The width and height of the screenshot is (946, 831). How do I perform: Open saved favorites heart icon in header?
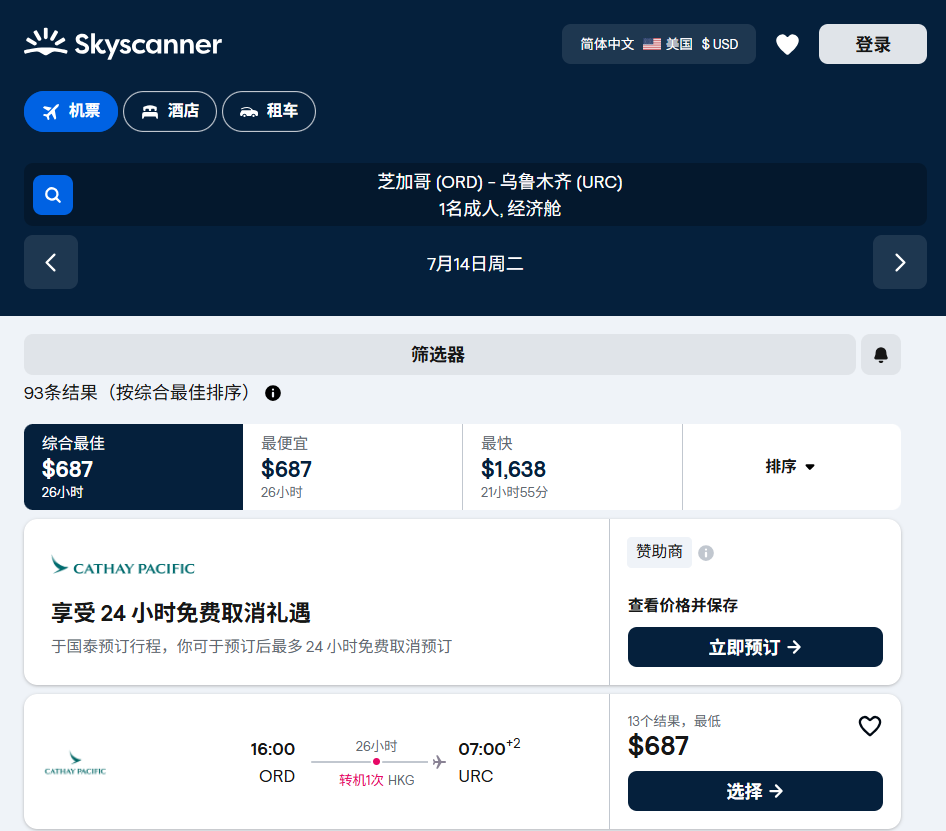click(788, 44)
